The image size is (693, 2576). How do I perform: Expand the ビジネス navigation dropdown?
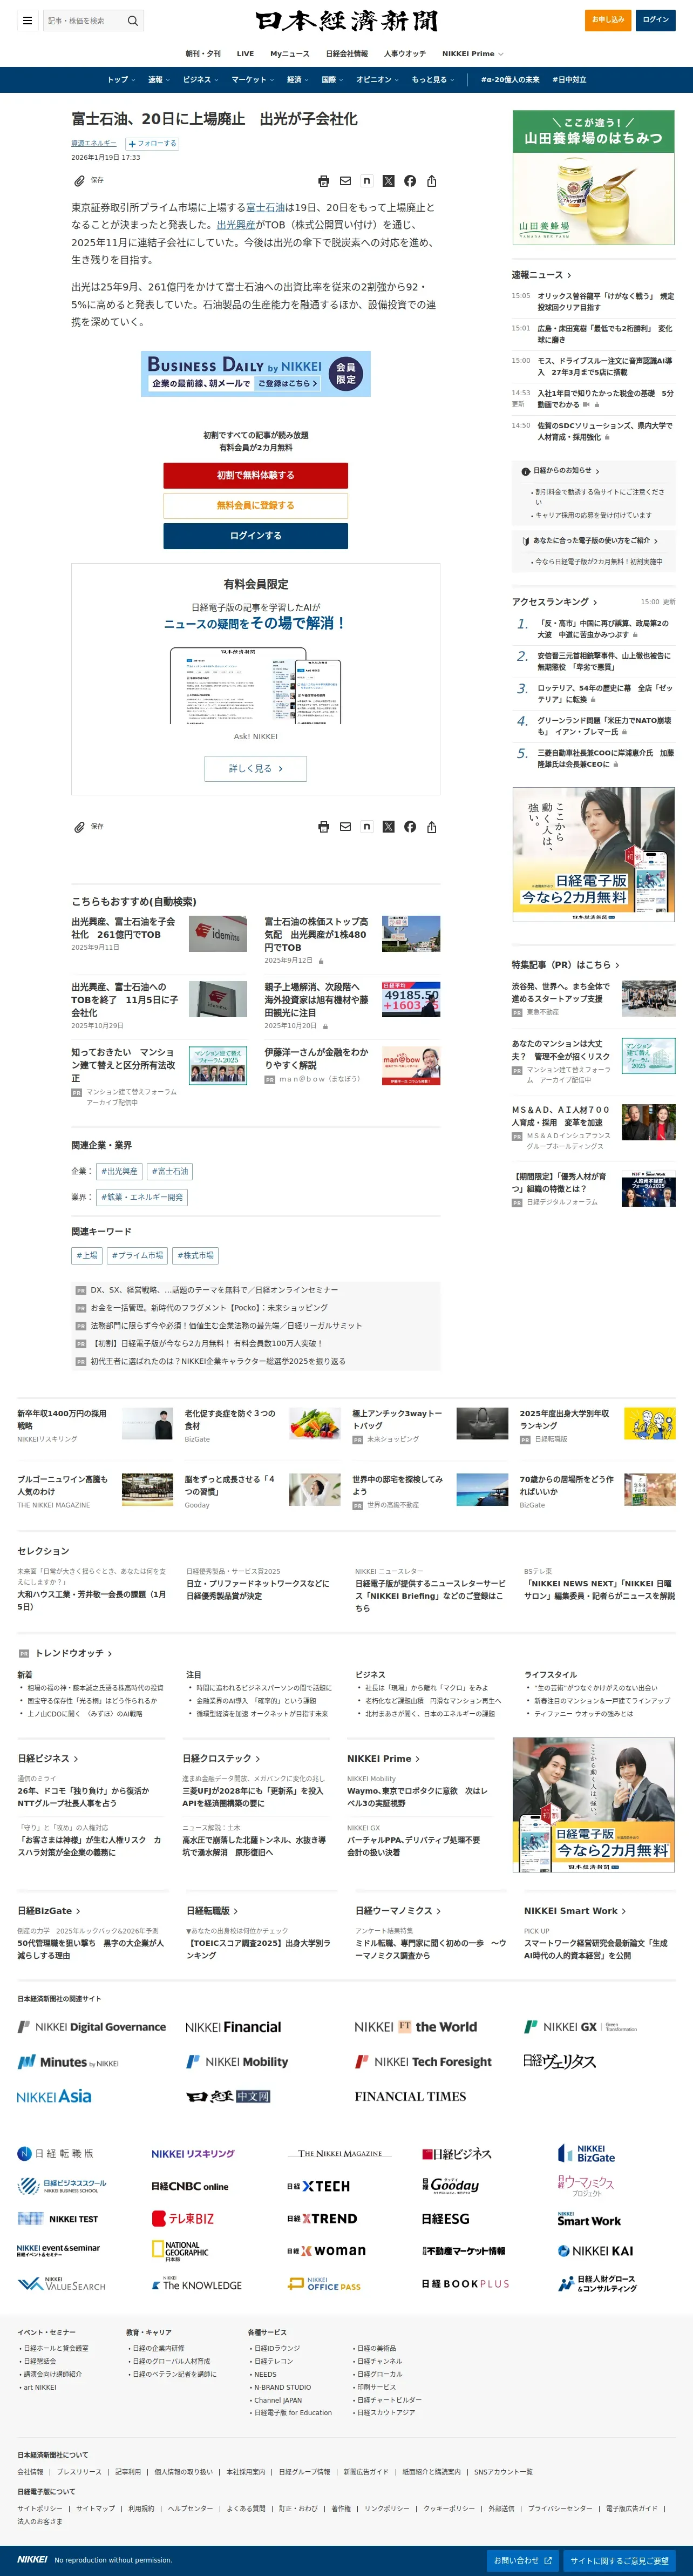pyautogui.click(x=200, y=80)
